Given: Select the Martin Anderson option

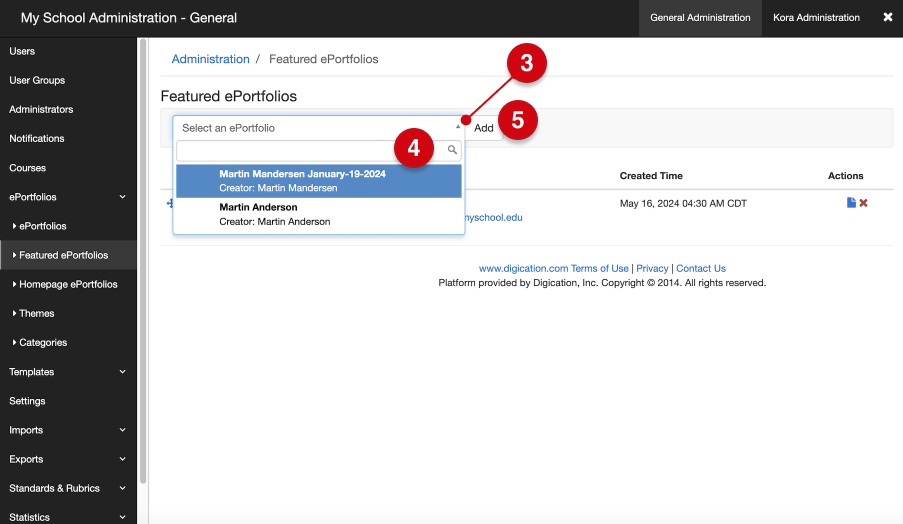Looking at the screenshot, I should (x=318, y=214).
